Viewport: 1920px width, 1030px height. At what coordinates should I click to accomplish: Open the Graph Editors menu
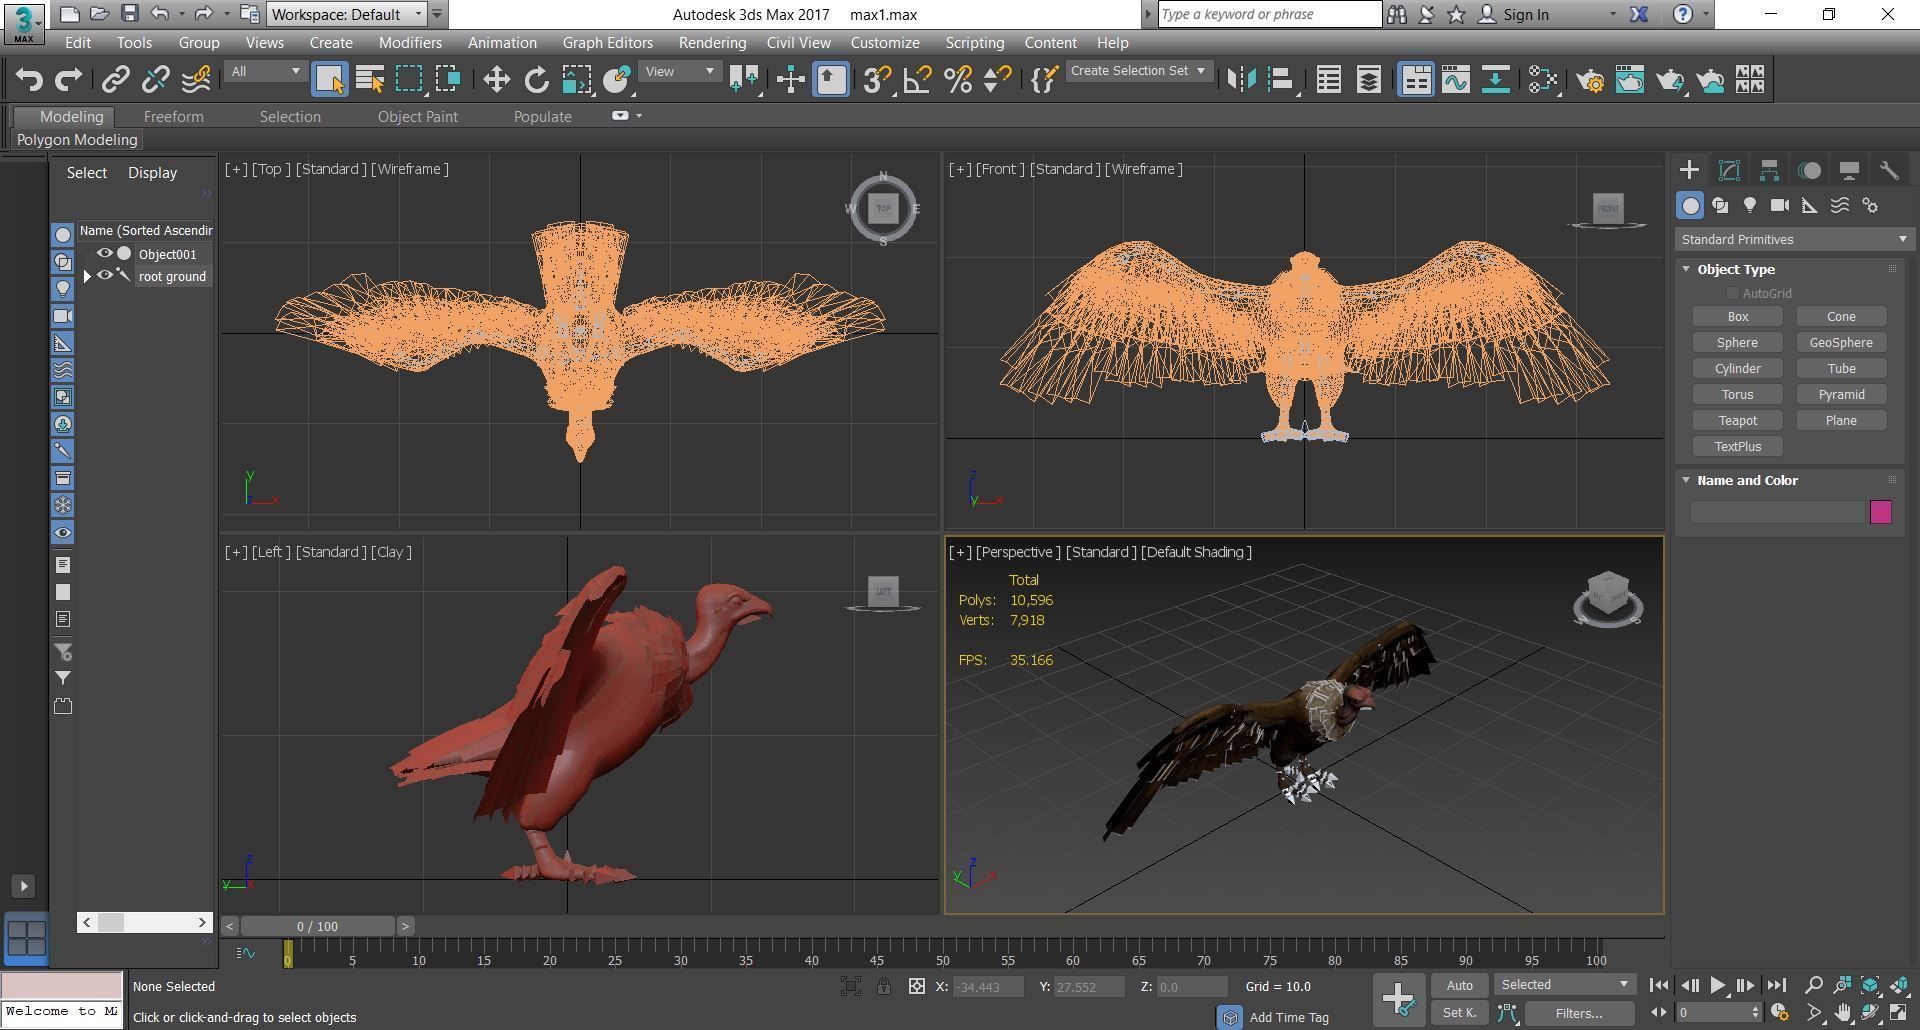(607, 42)
